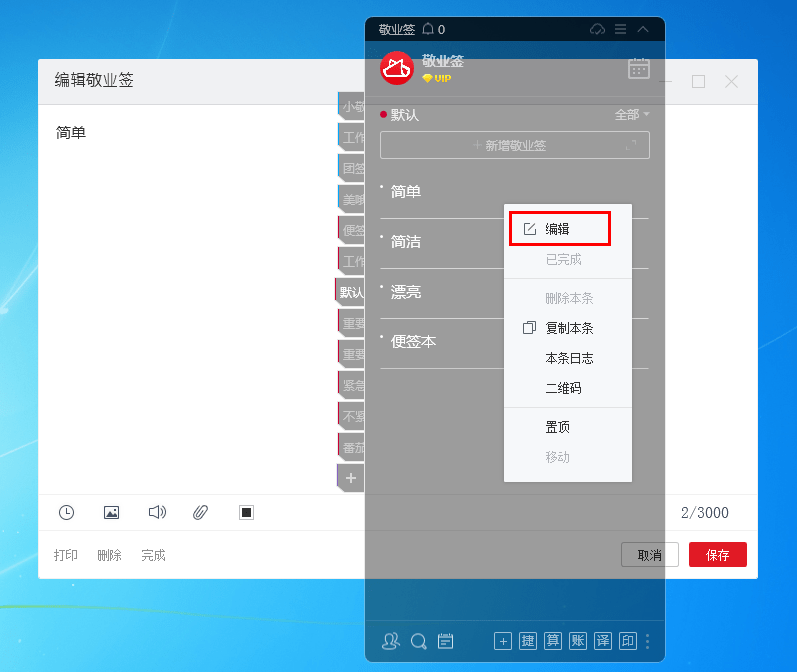The image size is (797, 672).
Task: Pin the note with 置顶
Action: click(557, 426)
